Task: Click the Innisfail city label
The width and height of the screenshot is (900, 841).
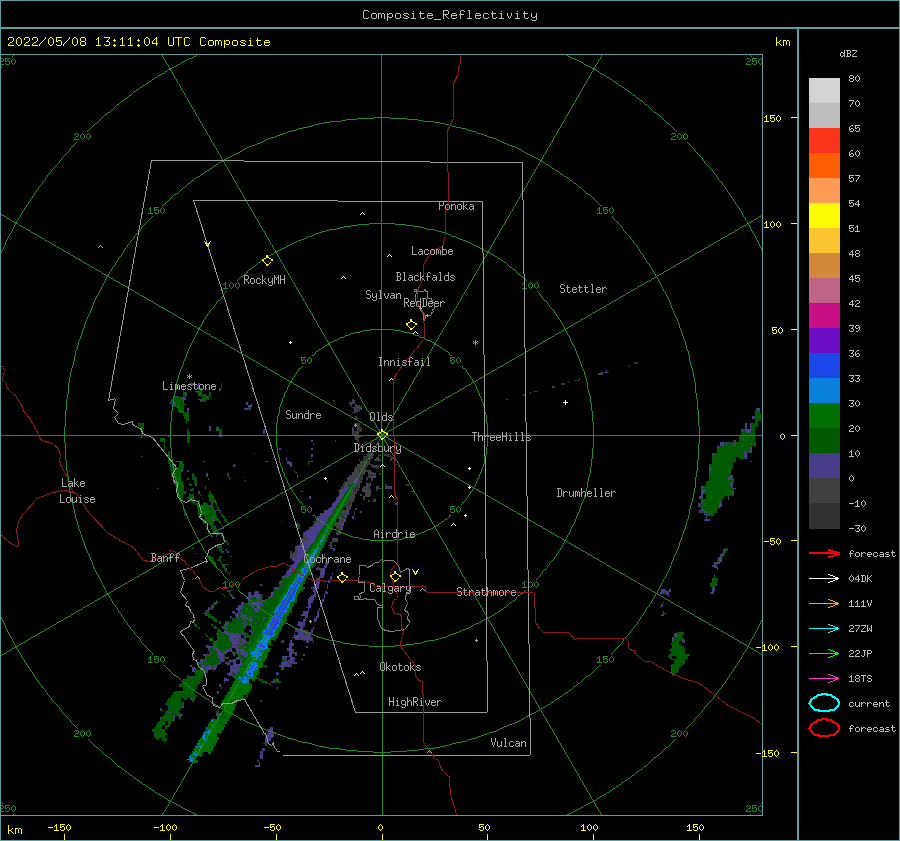Action: tap(404, 362)
